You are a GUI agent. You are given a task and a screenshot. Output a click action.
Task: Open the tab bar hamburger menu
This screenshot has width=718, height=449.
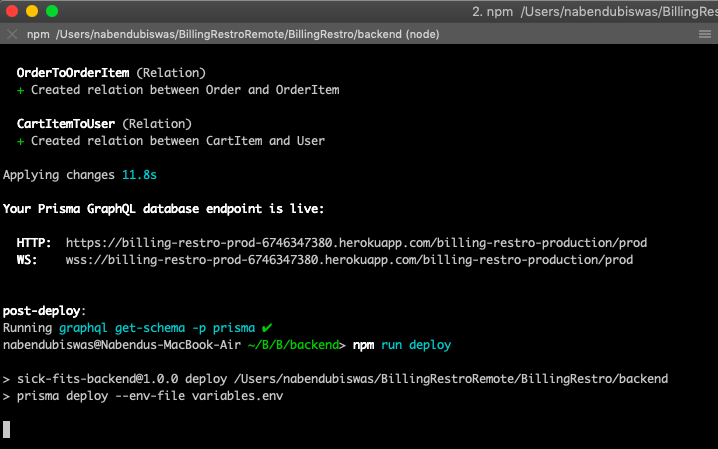[x=705, y=34]
